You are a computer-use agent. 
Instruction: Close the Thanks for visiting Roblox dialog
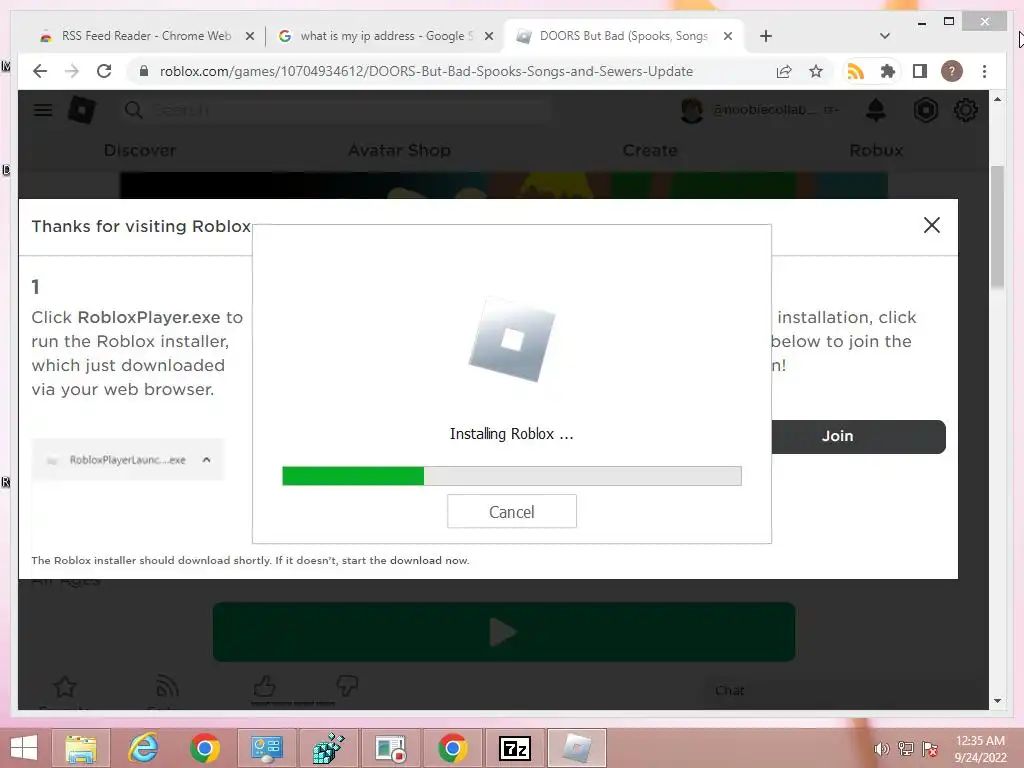pos(931,225)
